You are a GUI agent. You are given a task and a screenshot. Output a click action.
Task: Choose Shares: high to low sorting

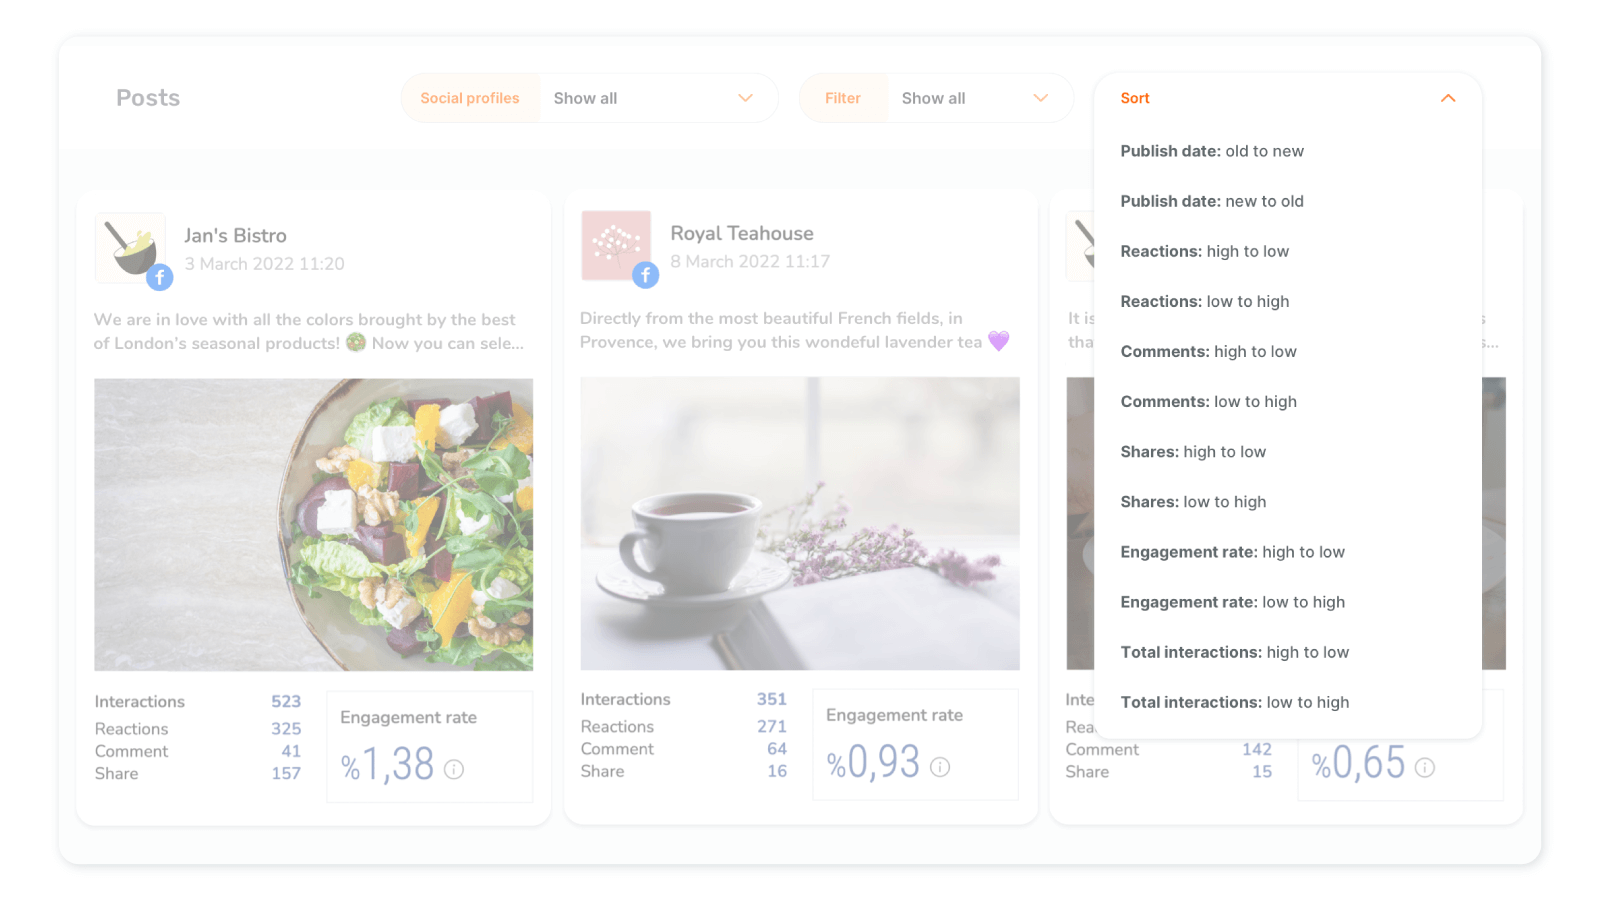point(1193,451)
